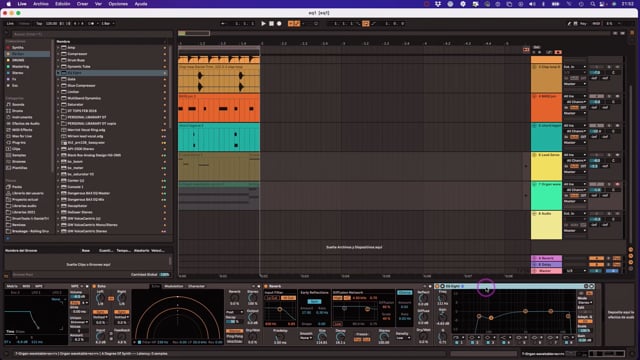Open Proyecto actual in Places
The height and width of the screenshot is (360, 640).
pyautogui.click(x=24, y=200)
